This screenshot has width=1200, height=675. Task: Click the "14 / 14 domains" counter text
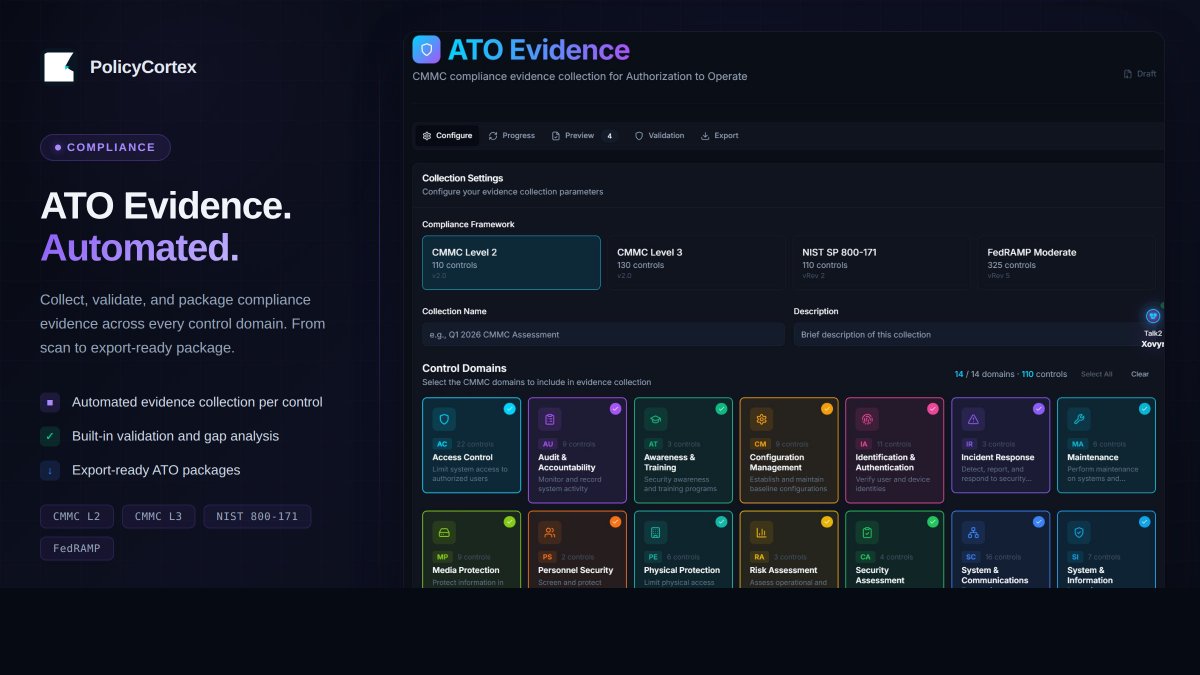[x=982, y=374]
